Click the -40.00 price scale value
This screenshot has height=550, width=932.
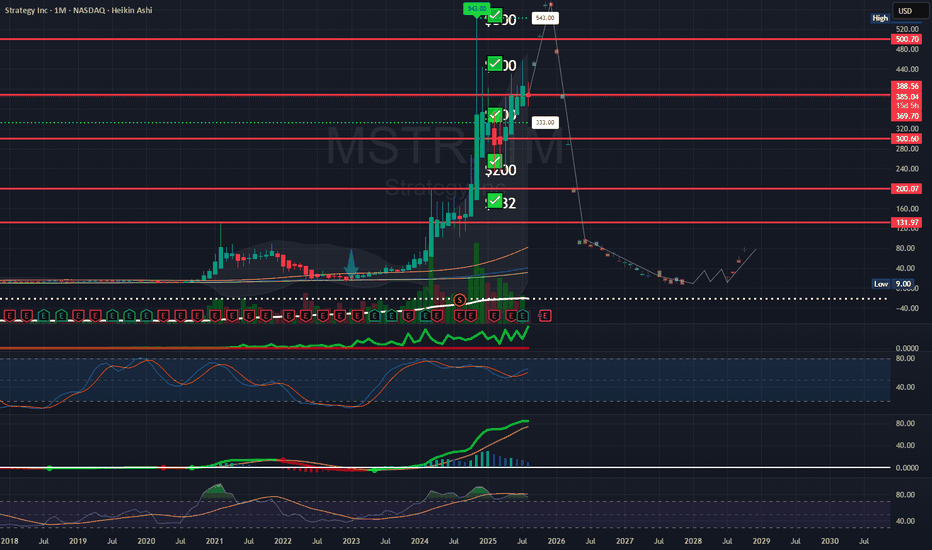tap(906, 308)
